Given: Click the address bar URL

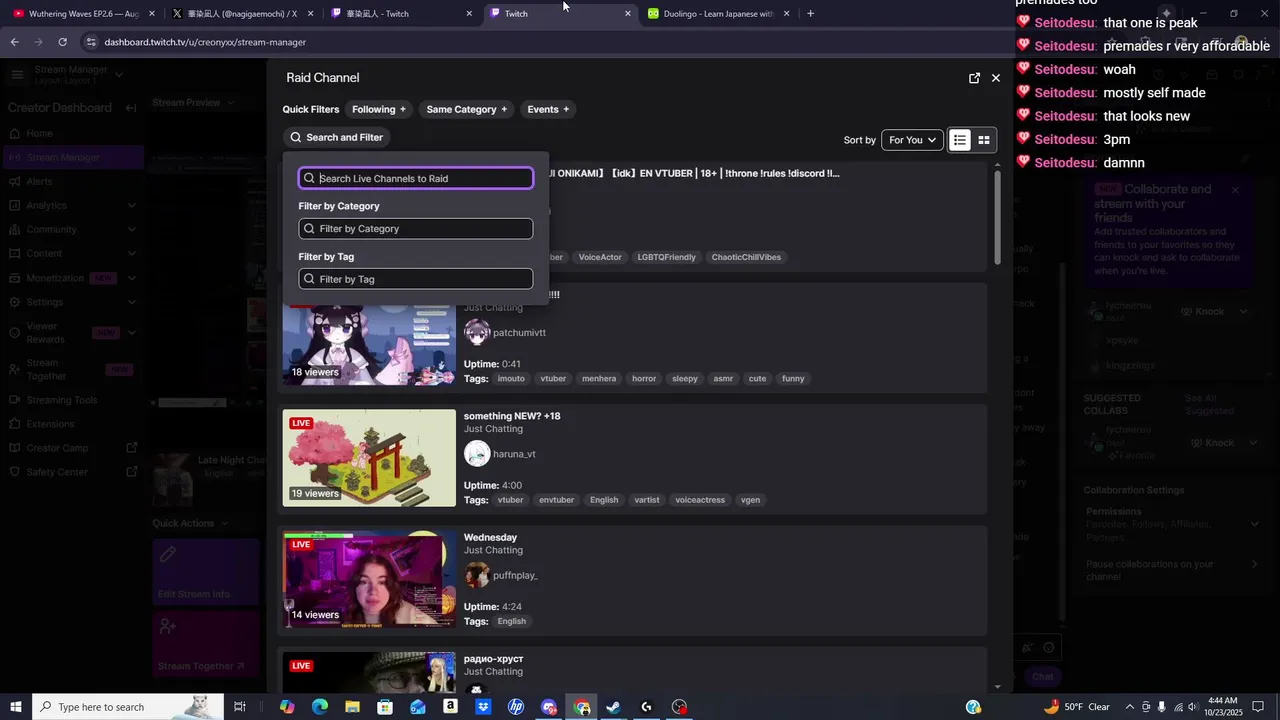Looking at the screenshot, I should 205,42.
